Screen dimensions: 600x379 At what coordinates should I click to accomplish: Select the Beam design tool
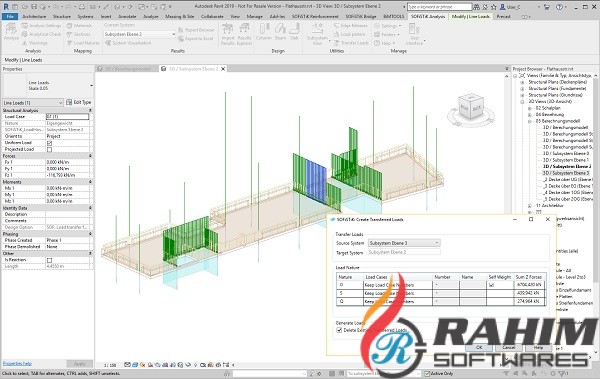click(280, 31)
